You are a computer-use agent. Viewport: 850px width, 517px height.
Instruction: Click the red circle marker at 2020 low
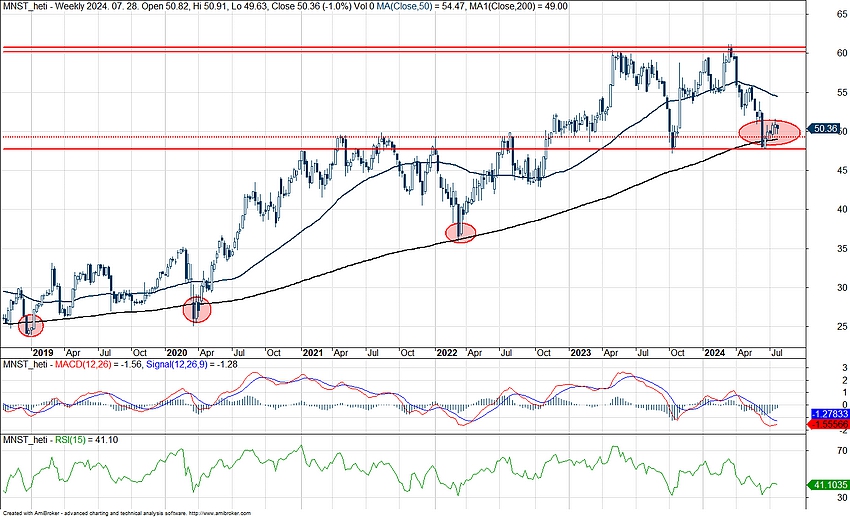[197, 310]
